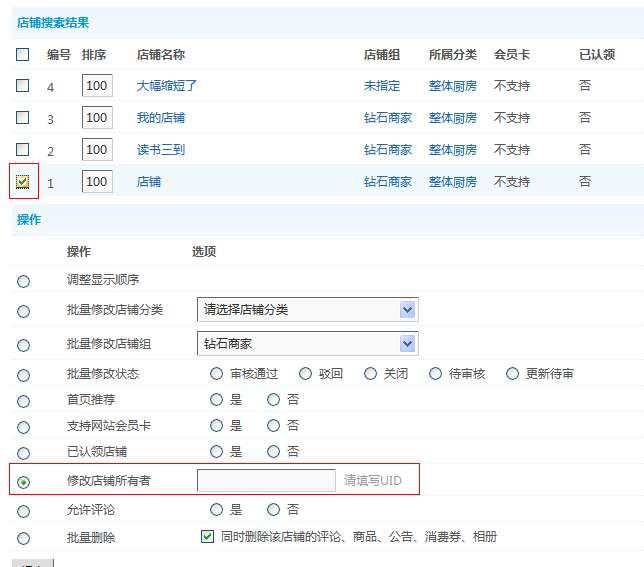Open 钻石商家 link in 读书三到 row

pos(388,150)
